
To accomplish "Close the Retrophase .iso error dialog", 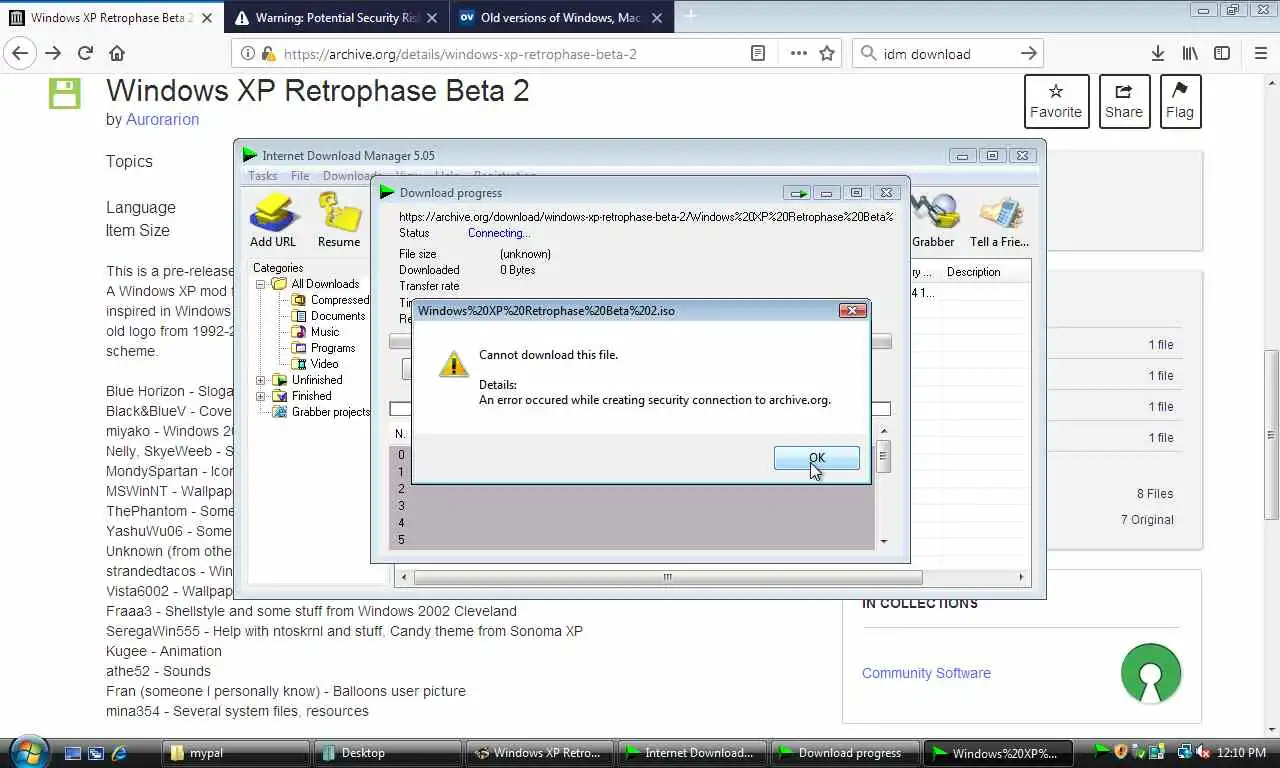I will [x=852, y=310].
